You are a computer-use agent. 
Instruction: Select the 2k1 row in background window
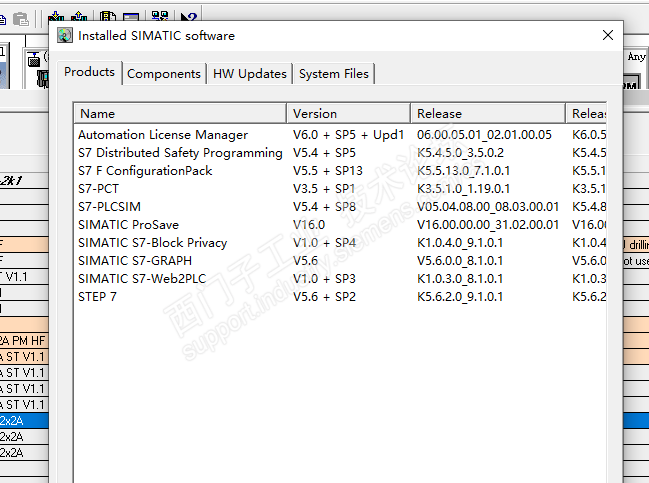tap(24, 180)
